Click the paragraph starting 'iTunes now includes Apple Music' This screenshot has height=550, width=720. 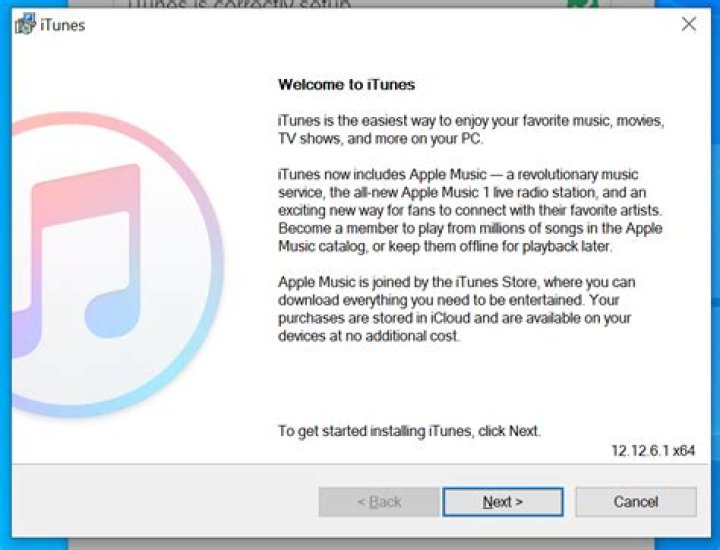[470, 210]
